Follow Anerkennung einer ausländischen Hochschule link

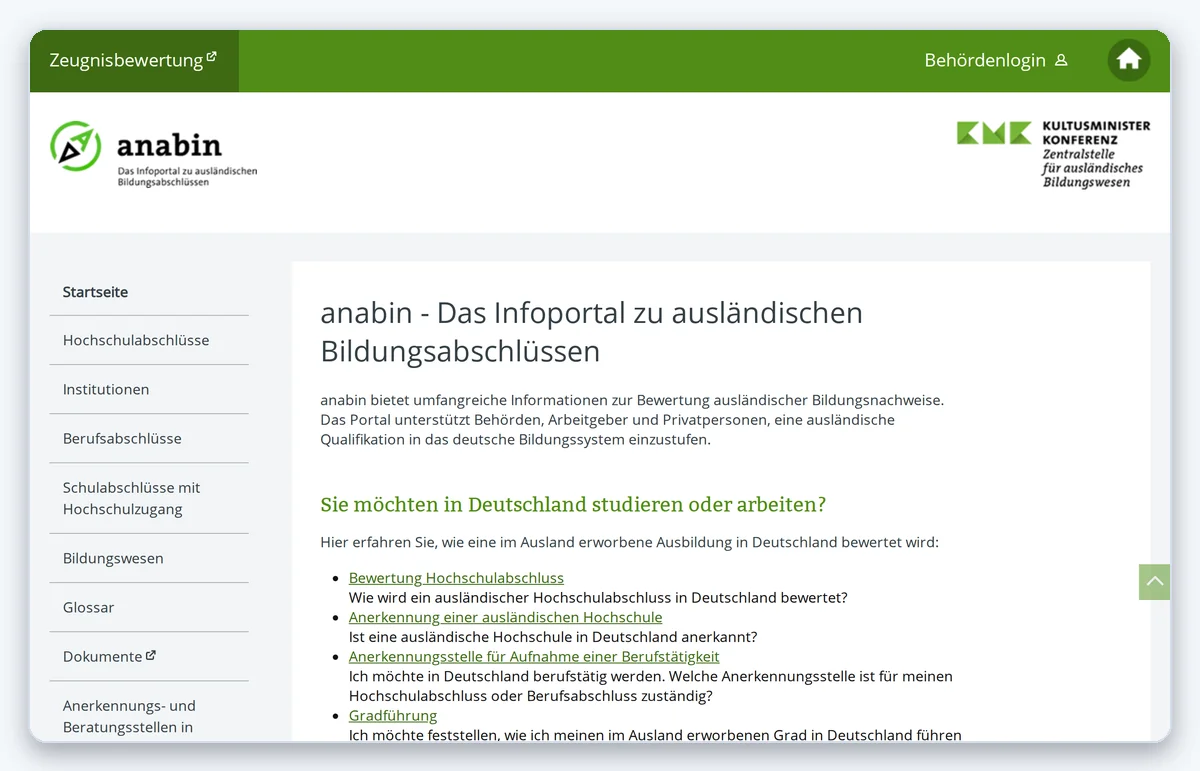(x=505, y=617)
